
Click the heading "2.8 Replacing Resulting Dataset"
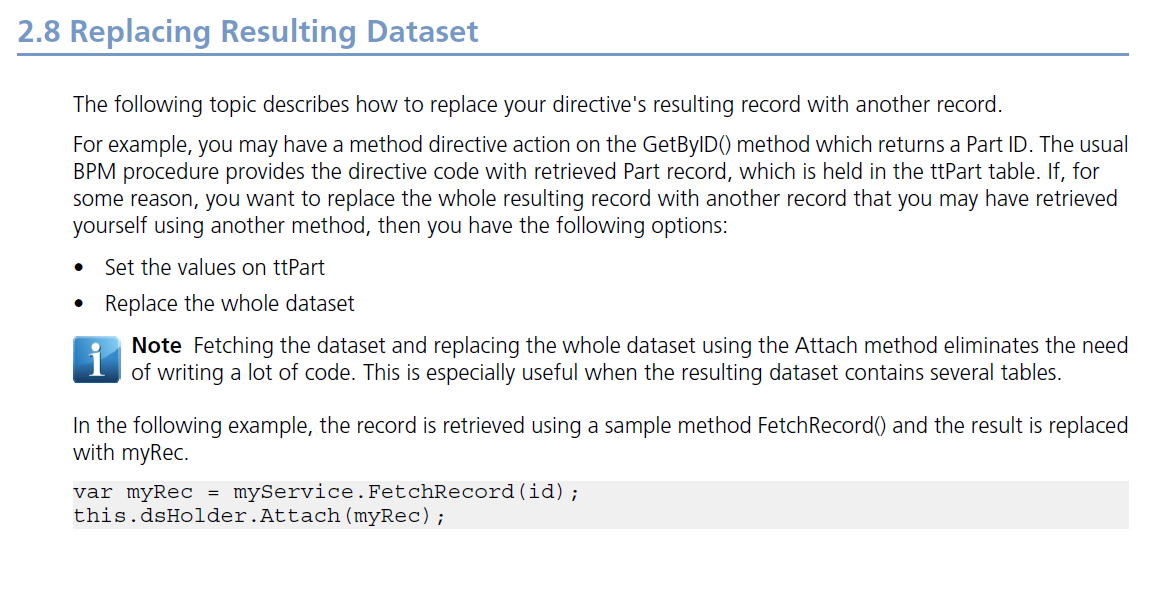pyautogui.click(x=248, y=31)
